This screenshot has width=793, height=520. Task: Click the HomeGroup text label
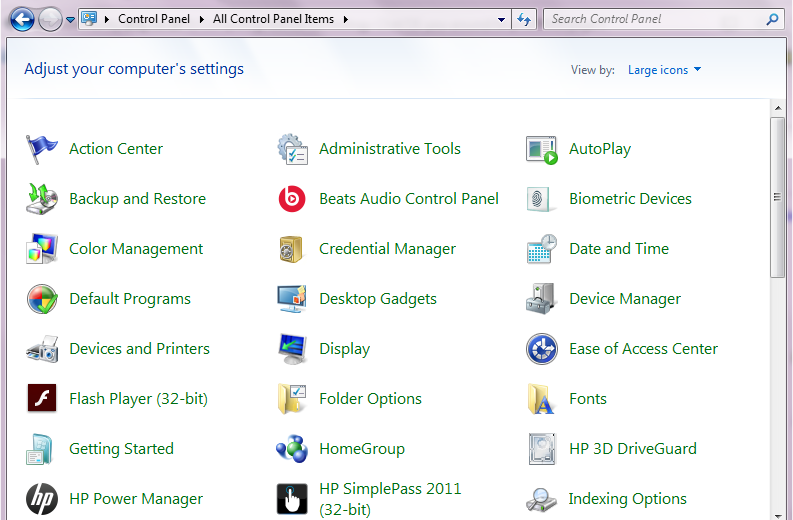coord(362,449)
